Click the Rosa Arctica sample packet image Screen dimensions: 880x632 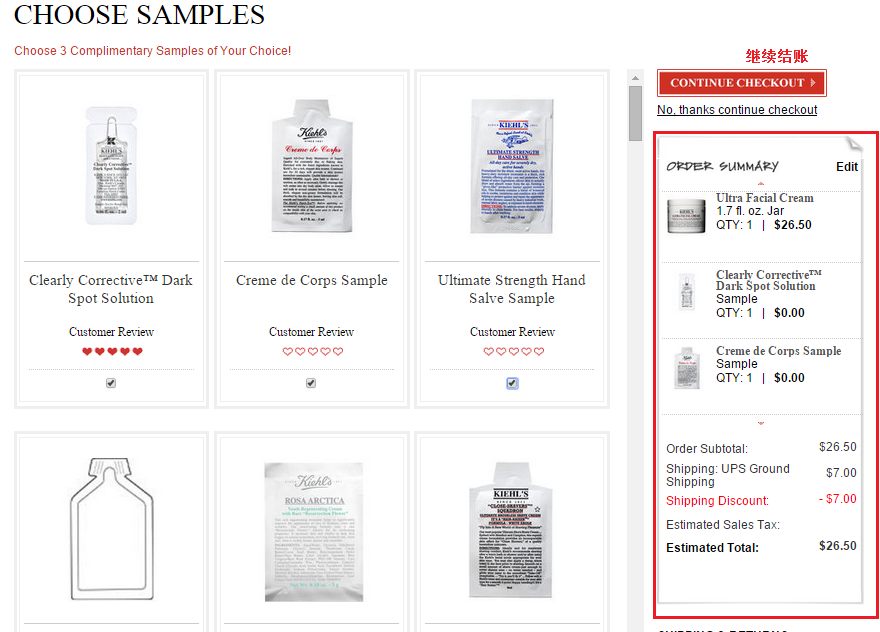[x=314, y=531]
